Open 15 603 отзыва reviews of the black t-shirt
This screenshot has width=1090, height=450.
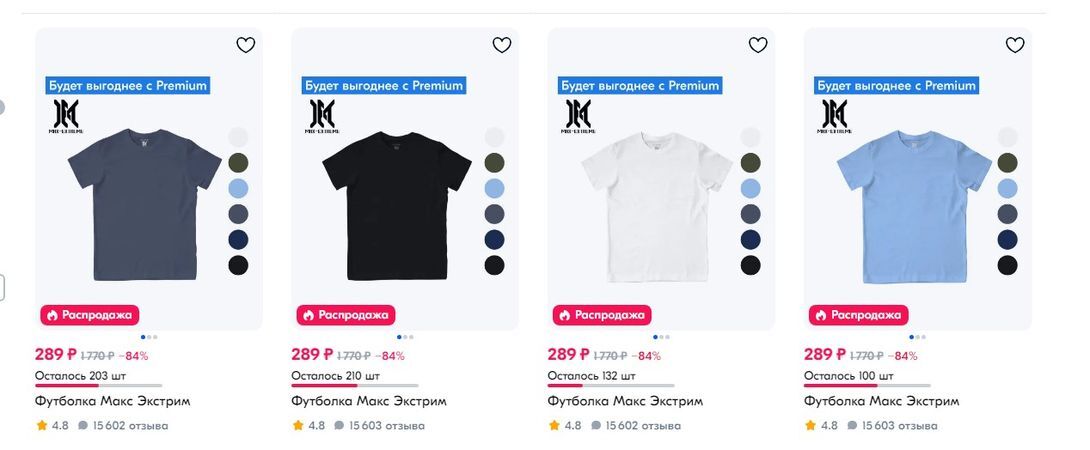(386, 425)
